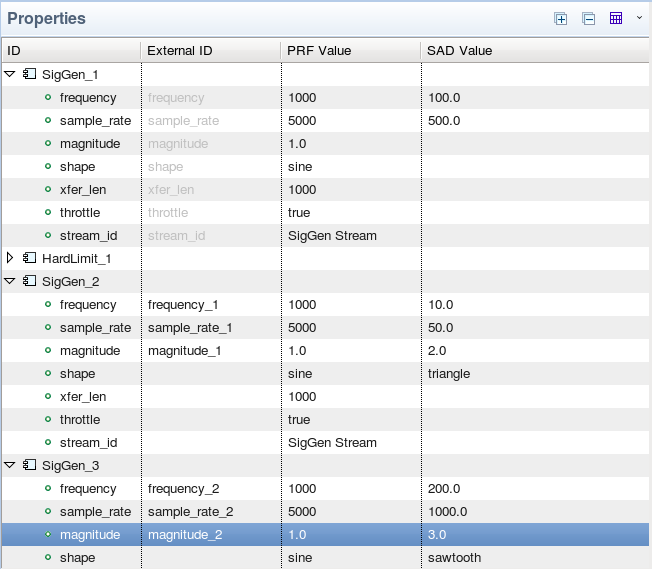Click property icon beside SigGen_3 shape

click(x=48, y=557)
